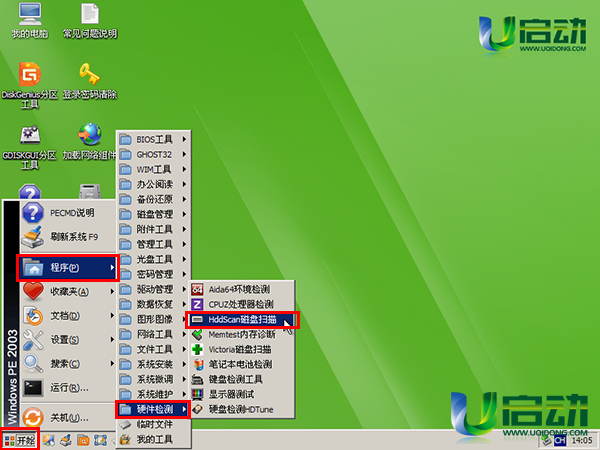Click the 开始 start button
Screen dimensions: 600x450
tap(20, 440)
